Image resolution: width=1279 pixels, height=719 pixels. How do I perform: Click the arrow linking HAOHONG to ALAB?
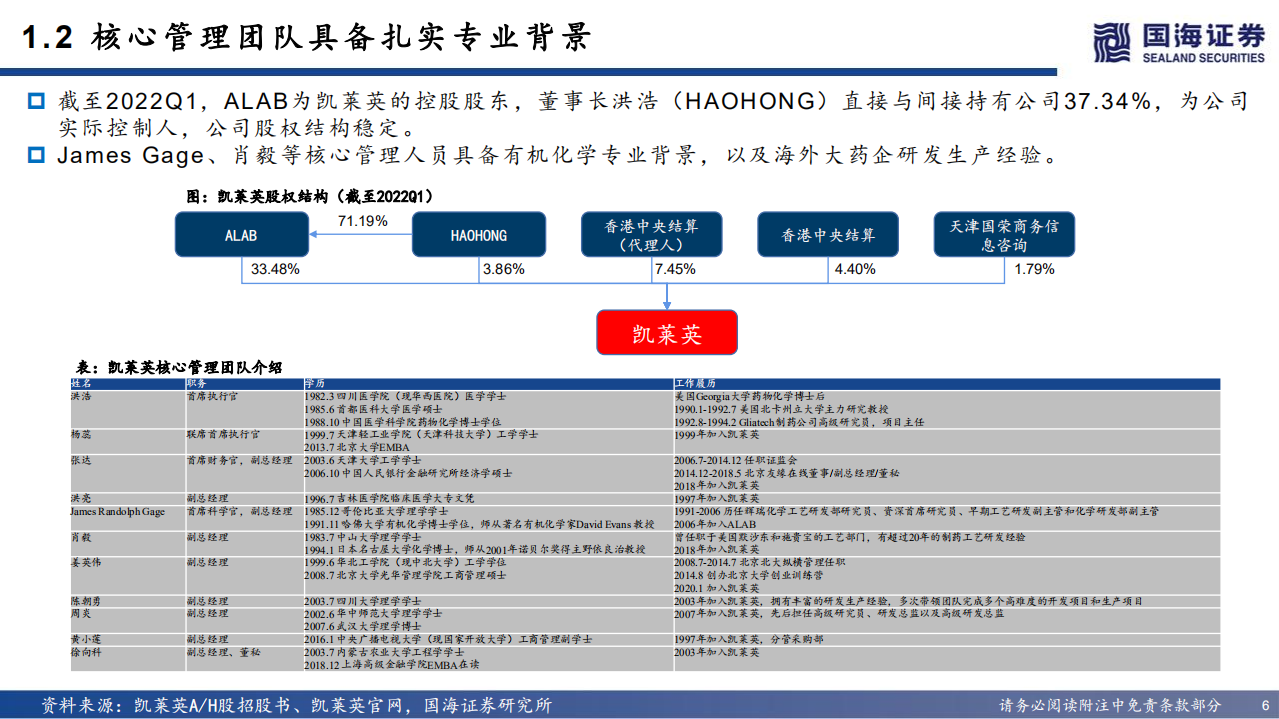click(x=360, y=234)
